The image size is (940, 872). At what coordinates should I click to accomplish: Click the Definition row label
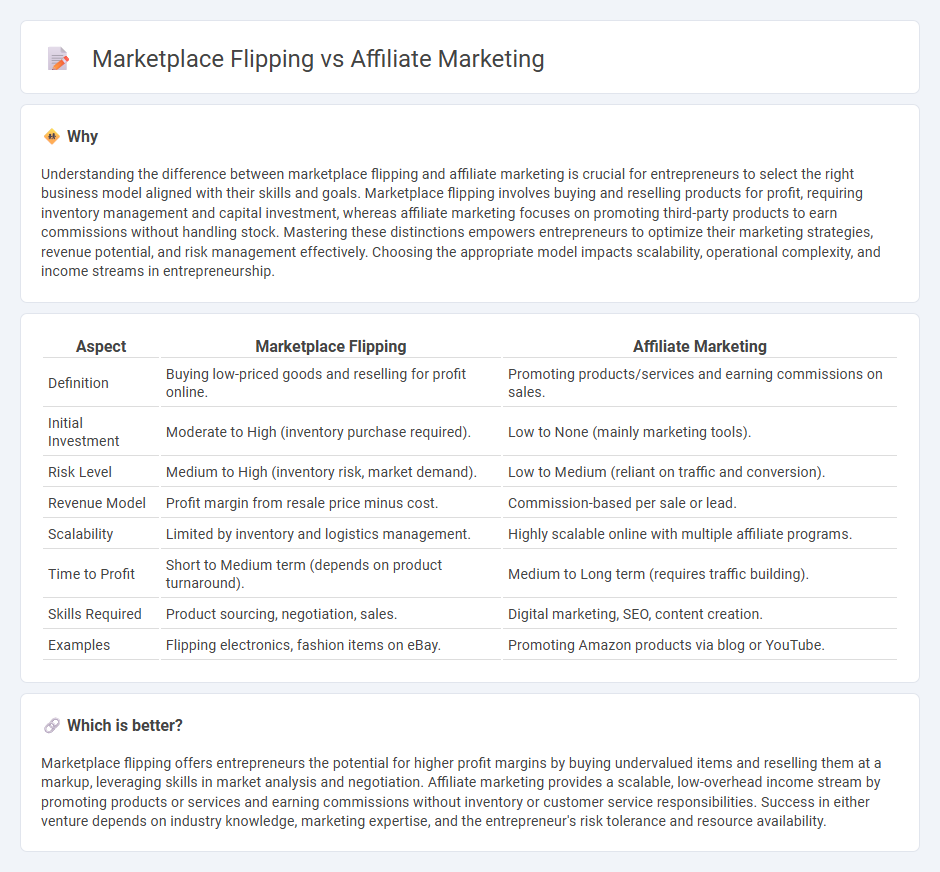point(78,383)
